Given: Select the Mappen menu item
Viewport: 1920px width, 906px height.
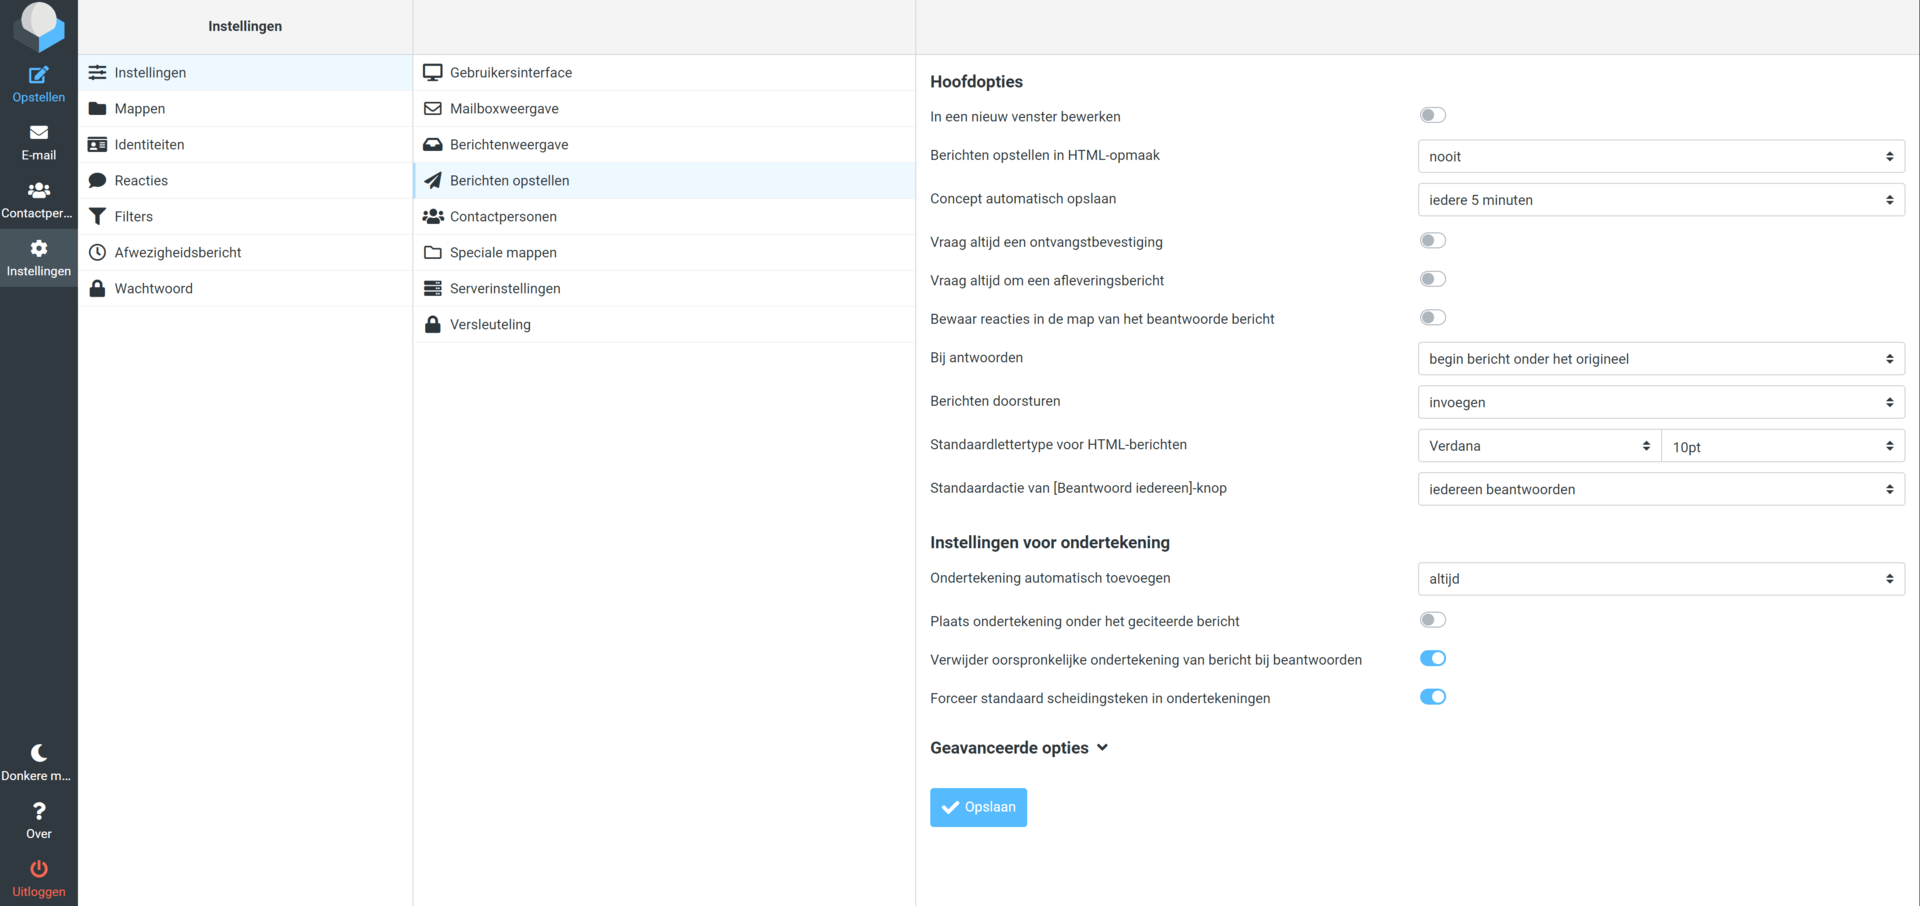Looking at the screenshot, I should (245, 108).
